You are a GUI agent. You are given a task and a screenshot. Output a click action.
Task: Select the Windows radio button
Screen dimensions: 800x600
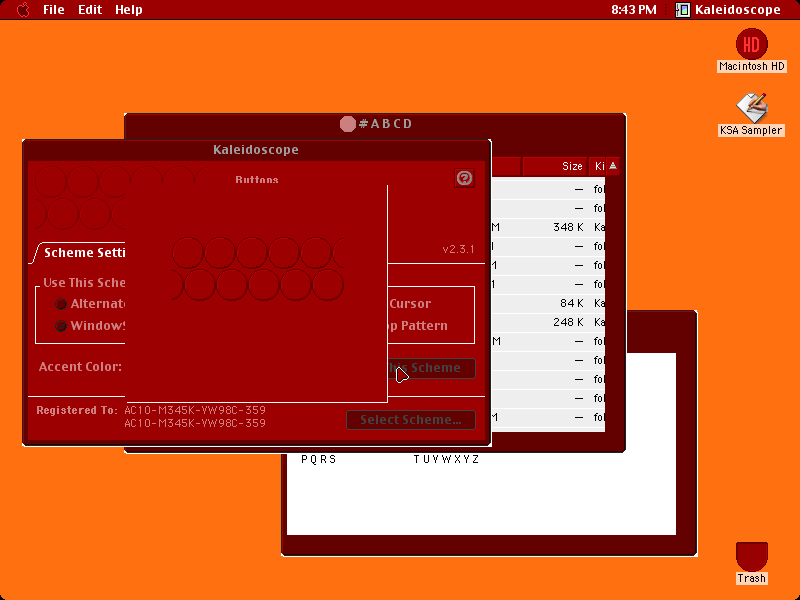click(61, 326)
